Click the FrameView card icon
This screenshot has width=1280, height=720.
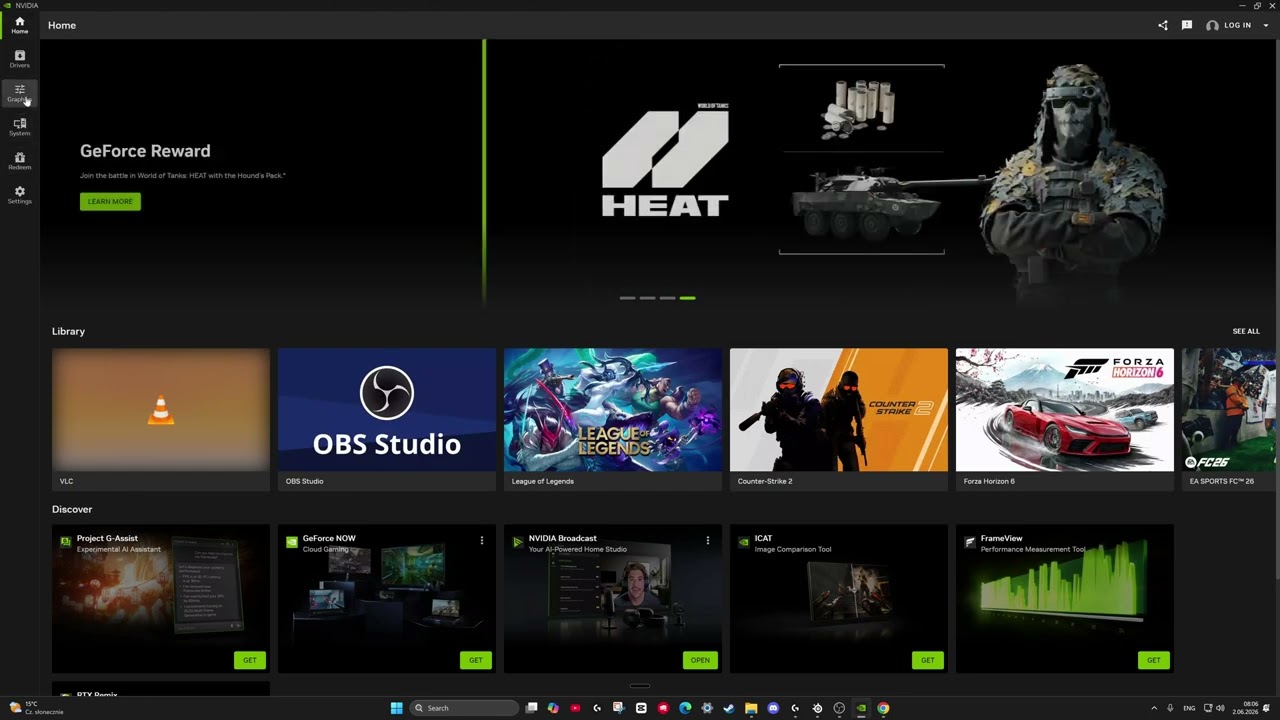[970, 542]
